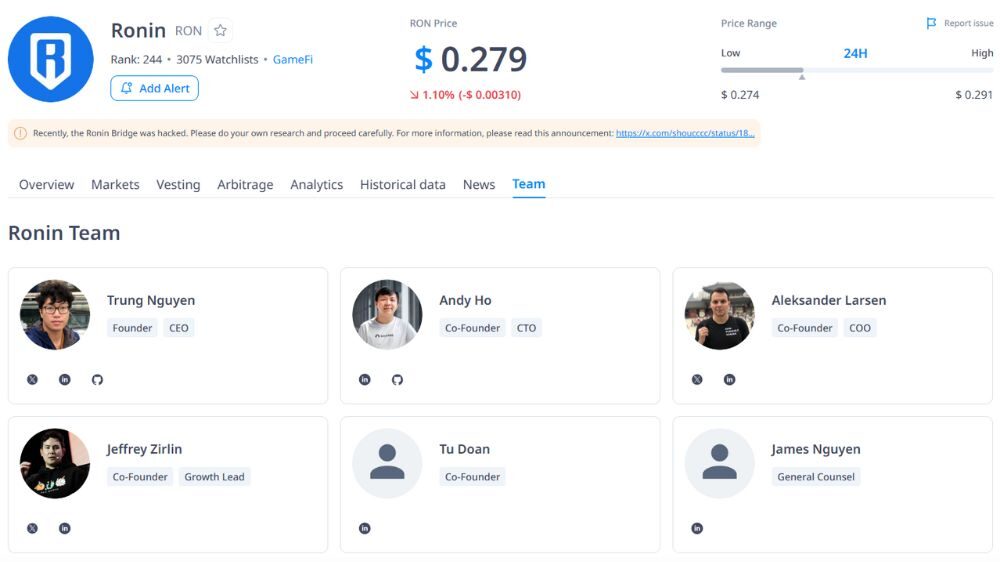Open Trung Nguyen's GitHub icon

pos(97,380)
